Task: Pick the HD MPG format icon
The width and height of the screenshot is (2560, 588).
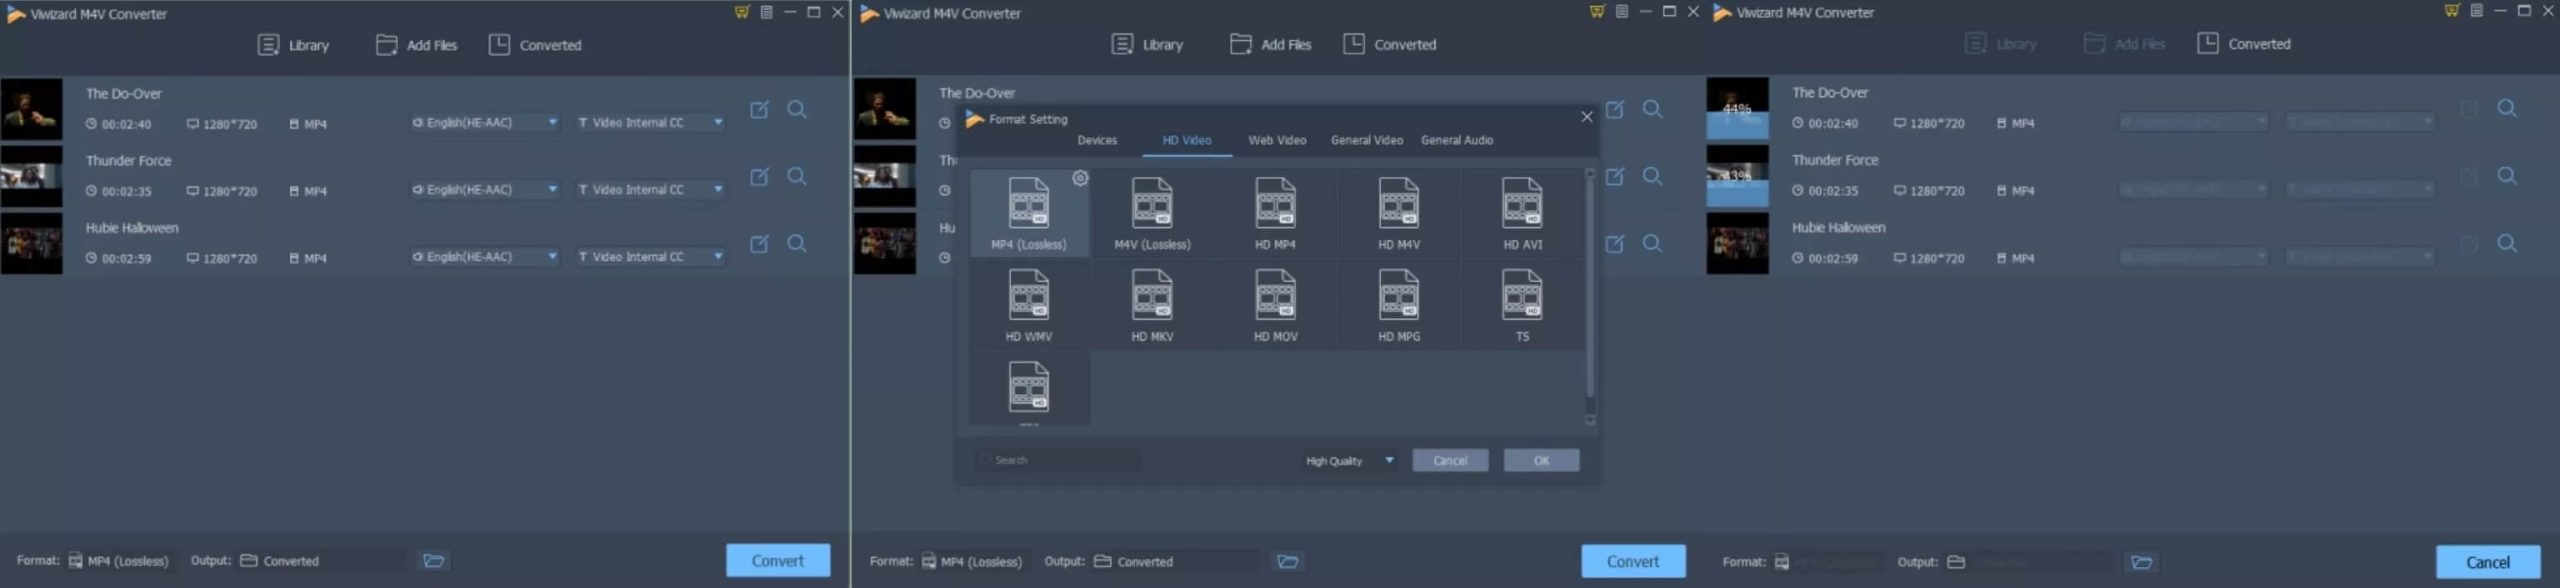Action: click(x=1398, y=298)
